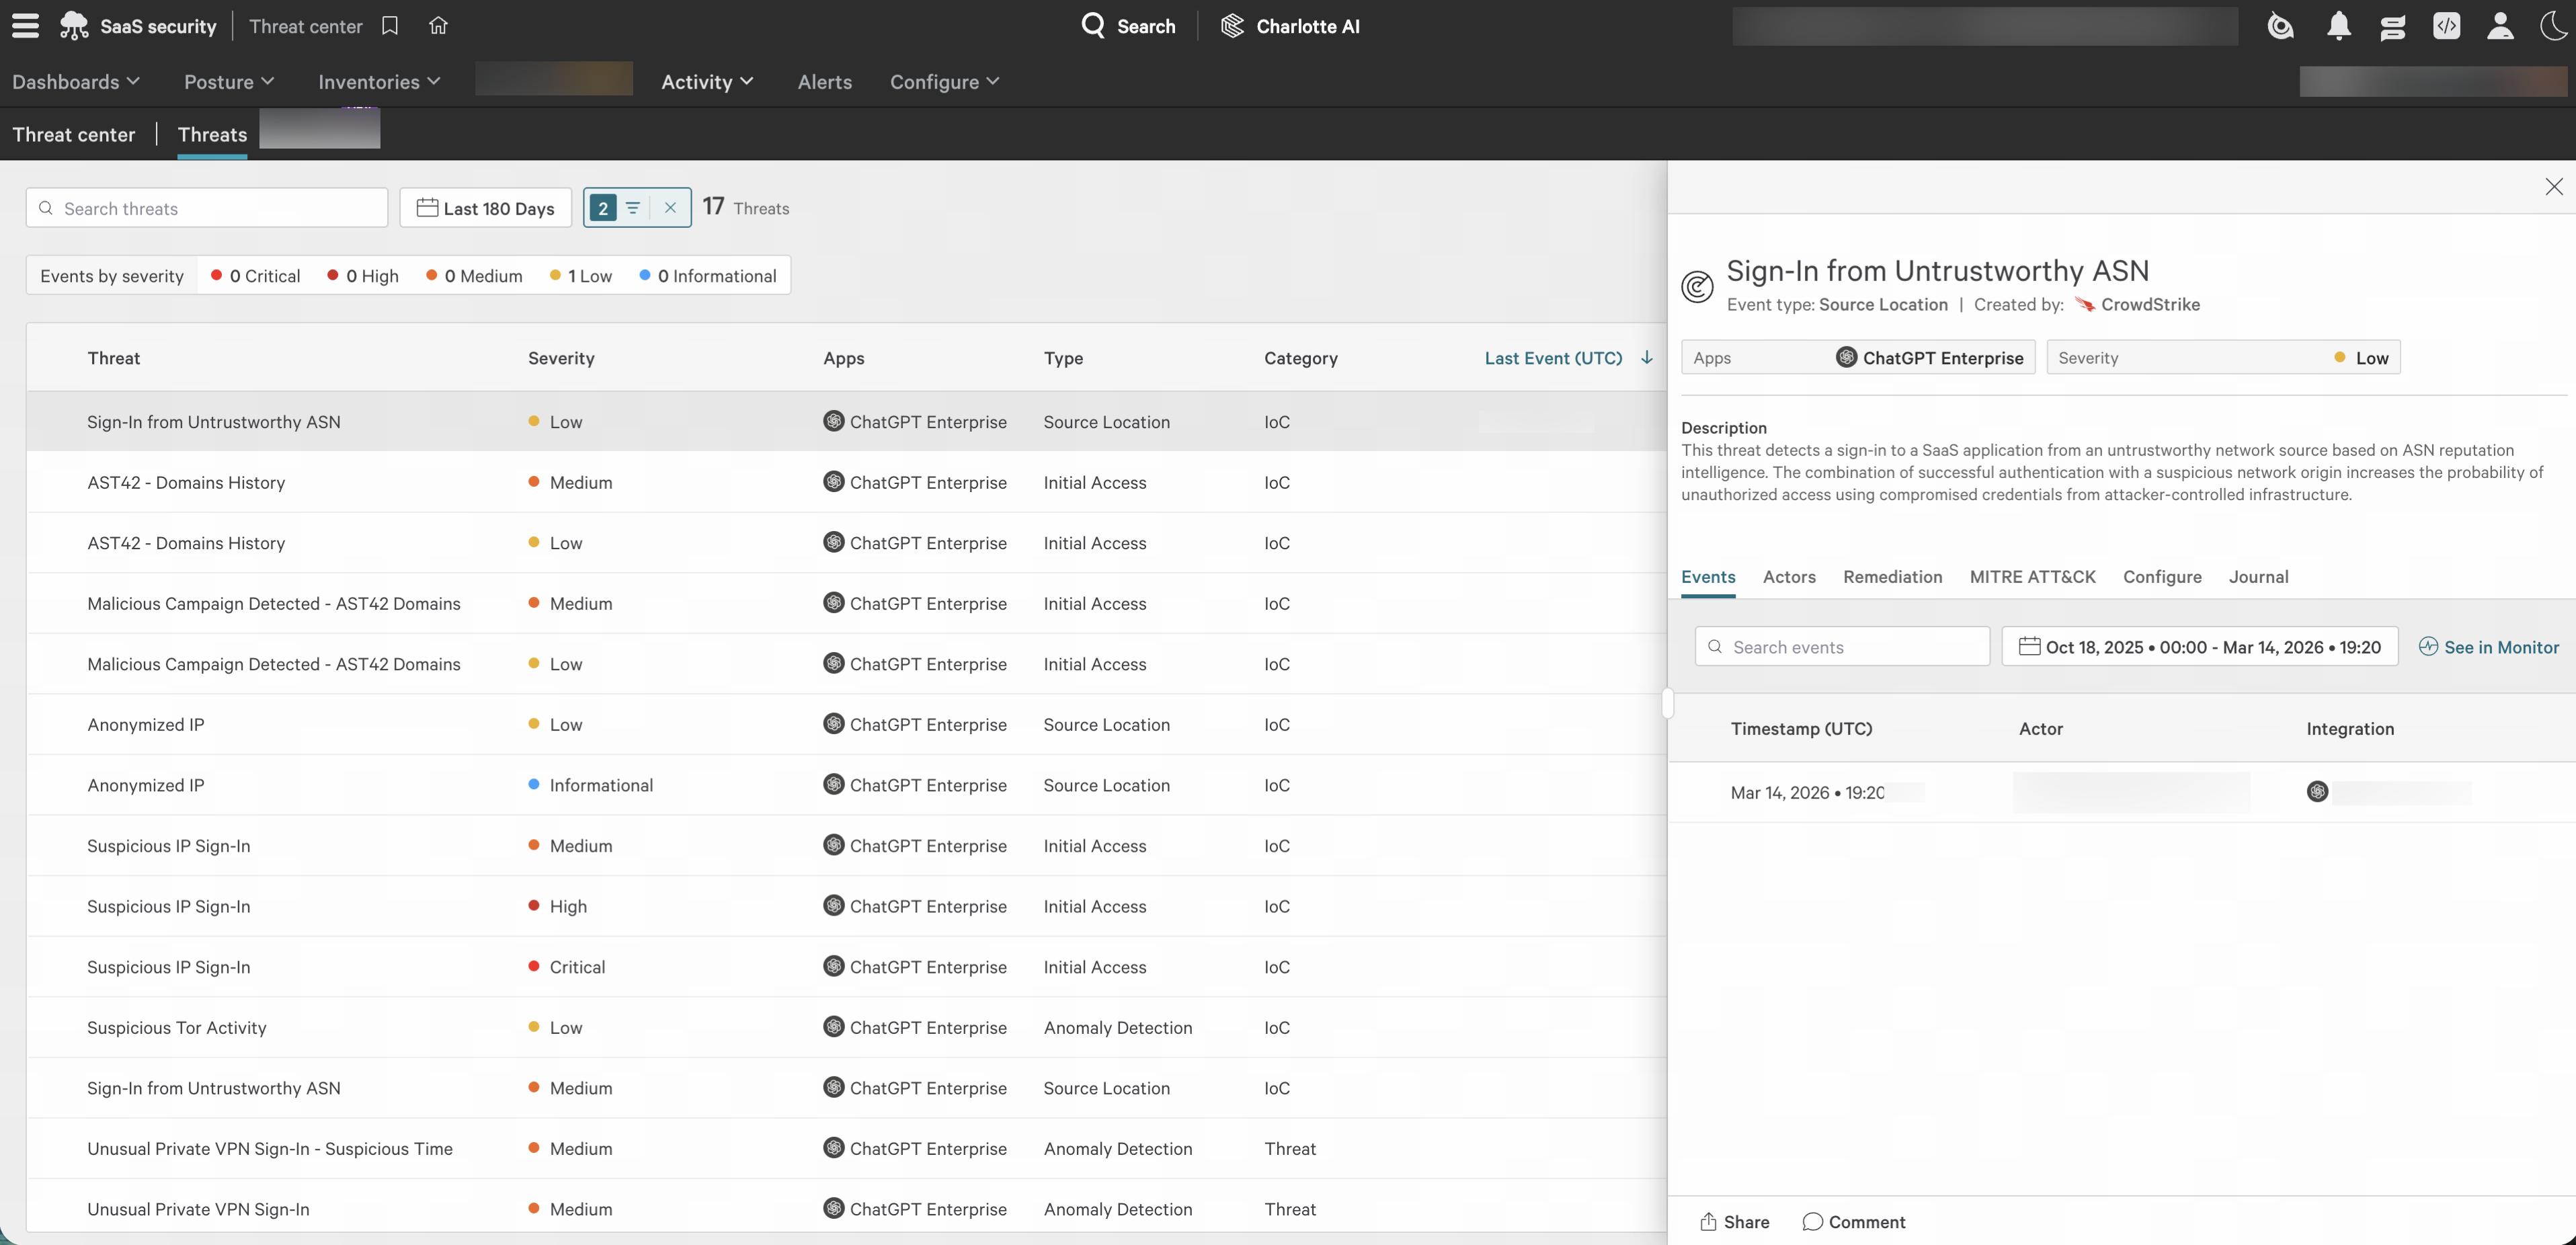Open the Last 180 Days date picker

coord(486,208)
